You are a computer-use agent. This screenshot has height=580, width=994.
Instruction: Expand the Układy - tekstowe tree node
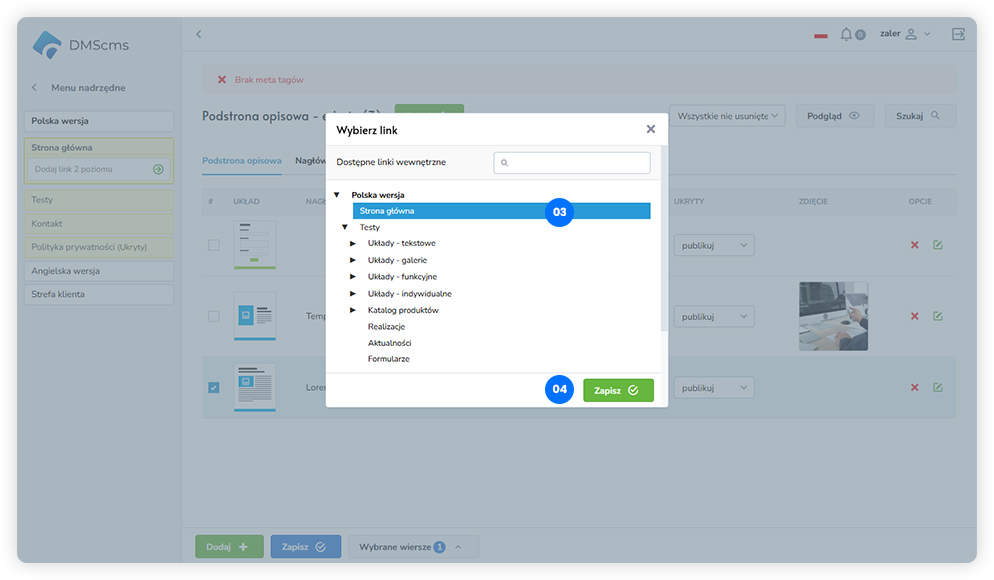(x=353, y=244)
